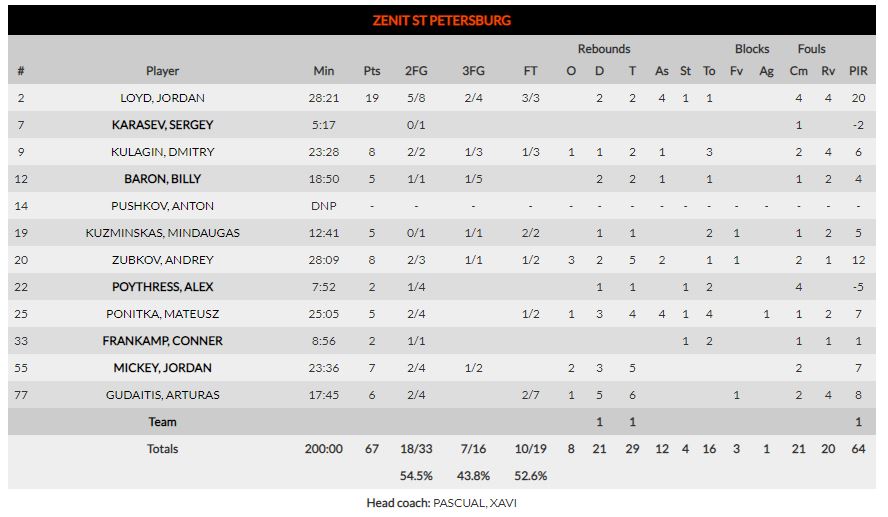Click Ponitka, Mateusz in the roster
Viewport: 888px width, 517px height.
pos(162,314)
